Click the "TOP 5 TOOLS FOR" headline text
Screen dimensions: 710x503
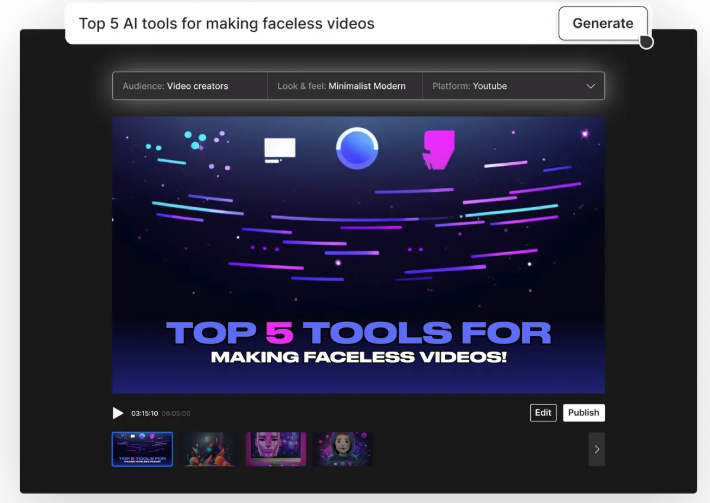pos(358,333)
